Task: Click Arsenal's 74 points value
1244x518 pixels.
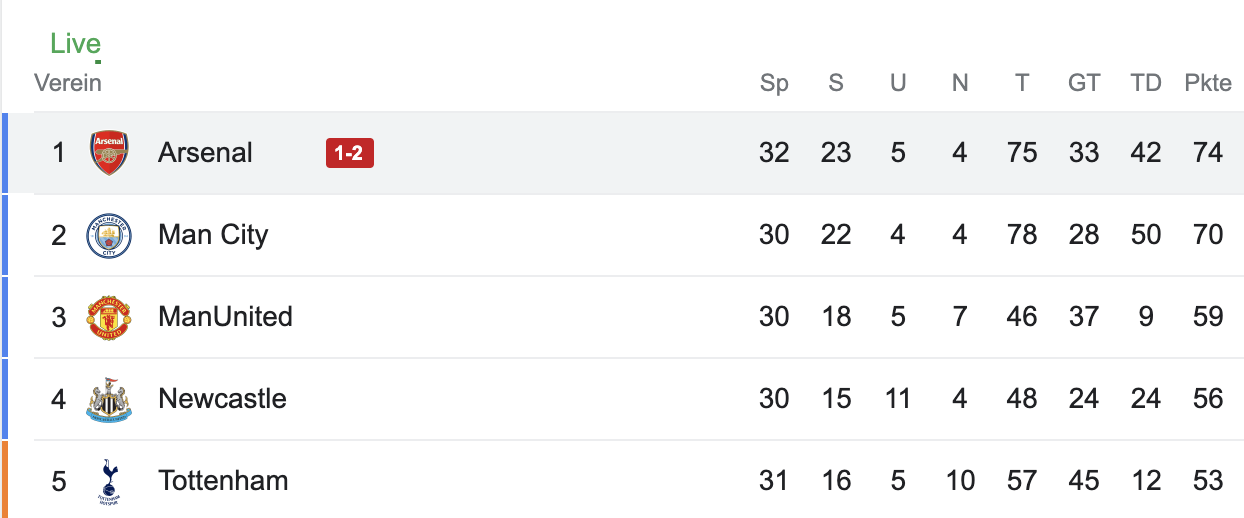Action: 1208,153
